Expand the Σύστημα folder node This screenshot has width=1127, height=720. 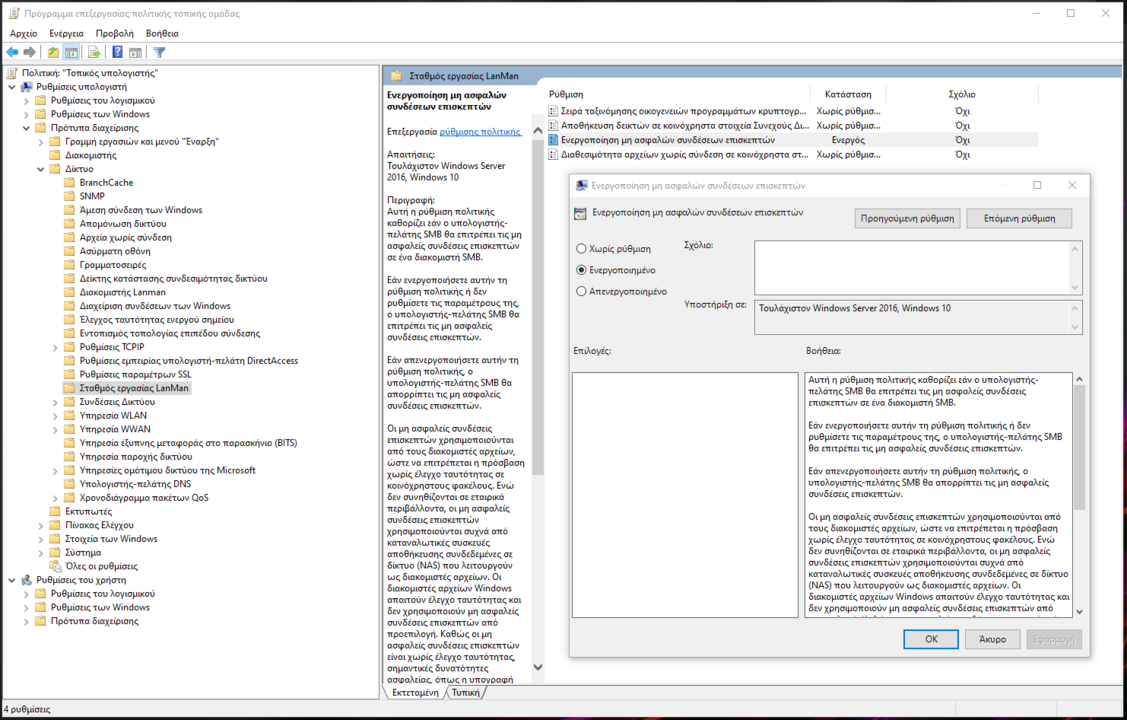[41, 552]
